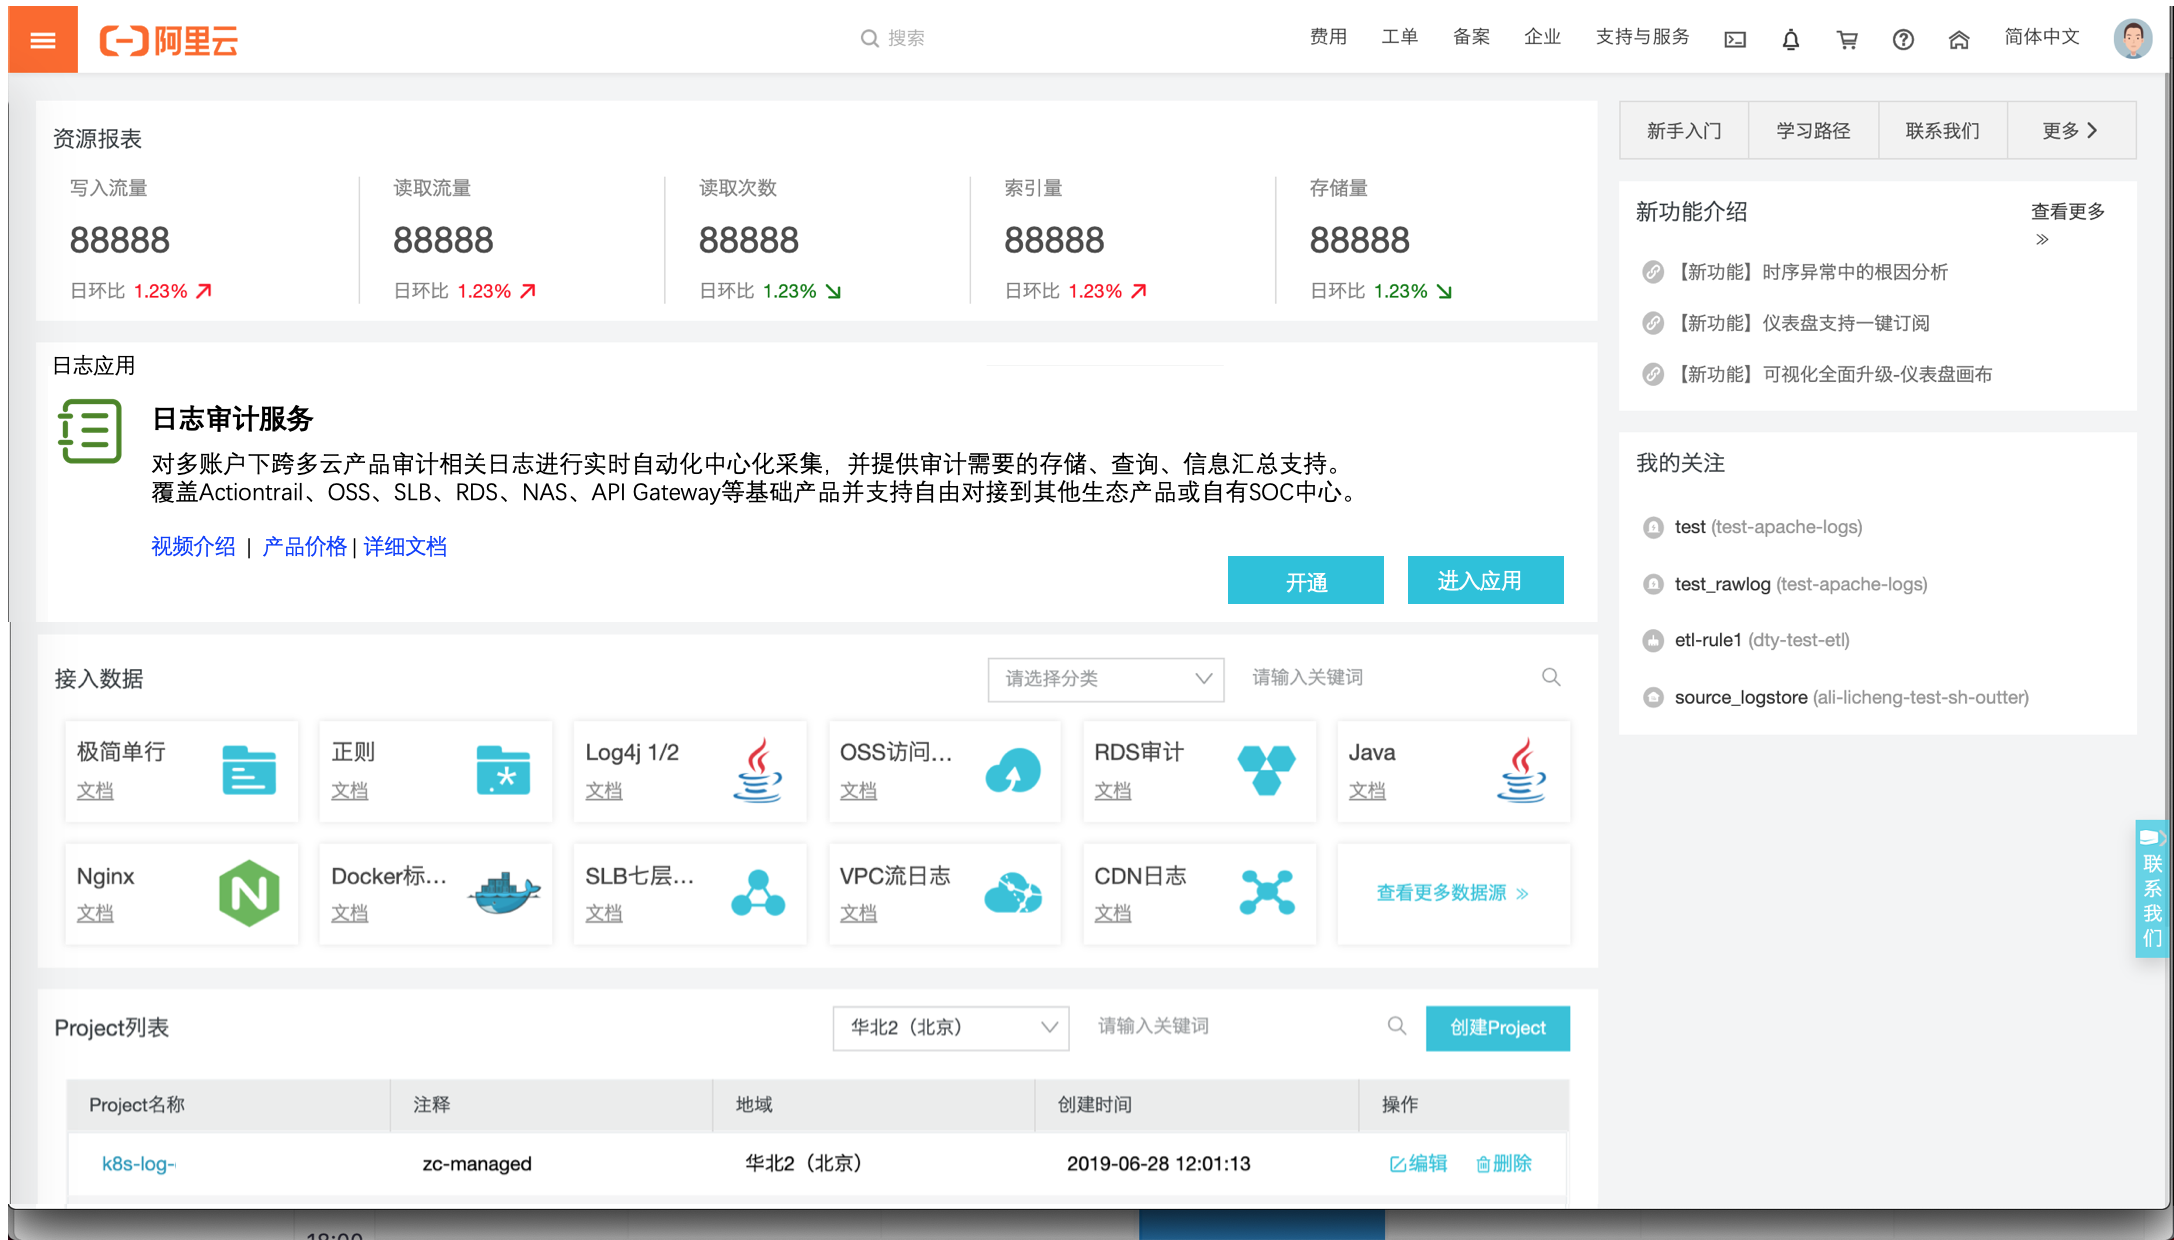2174x1240 pixels.
Task: Open the 请选择分类 category dropdown
Action: click(1106, 679)
